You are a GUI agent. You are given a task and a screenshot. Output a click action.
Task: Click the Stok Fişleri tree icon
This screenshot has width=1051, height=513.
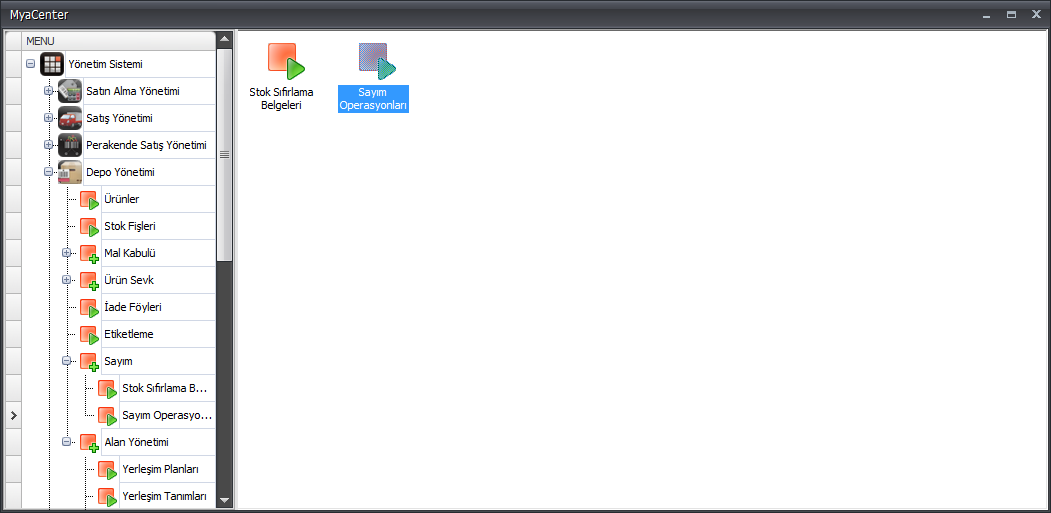(89, 227)
